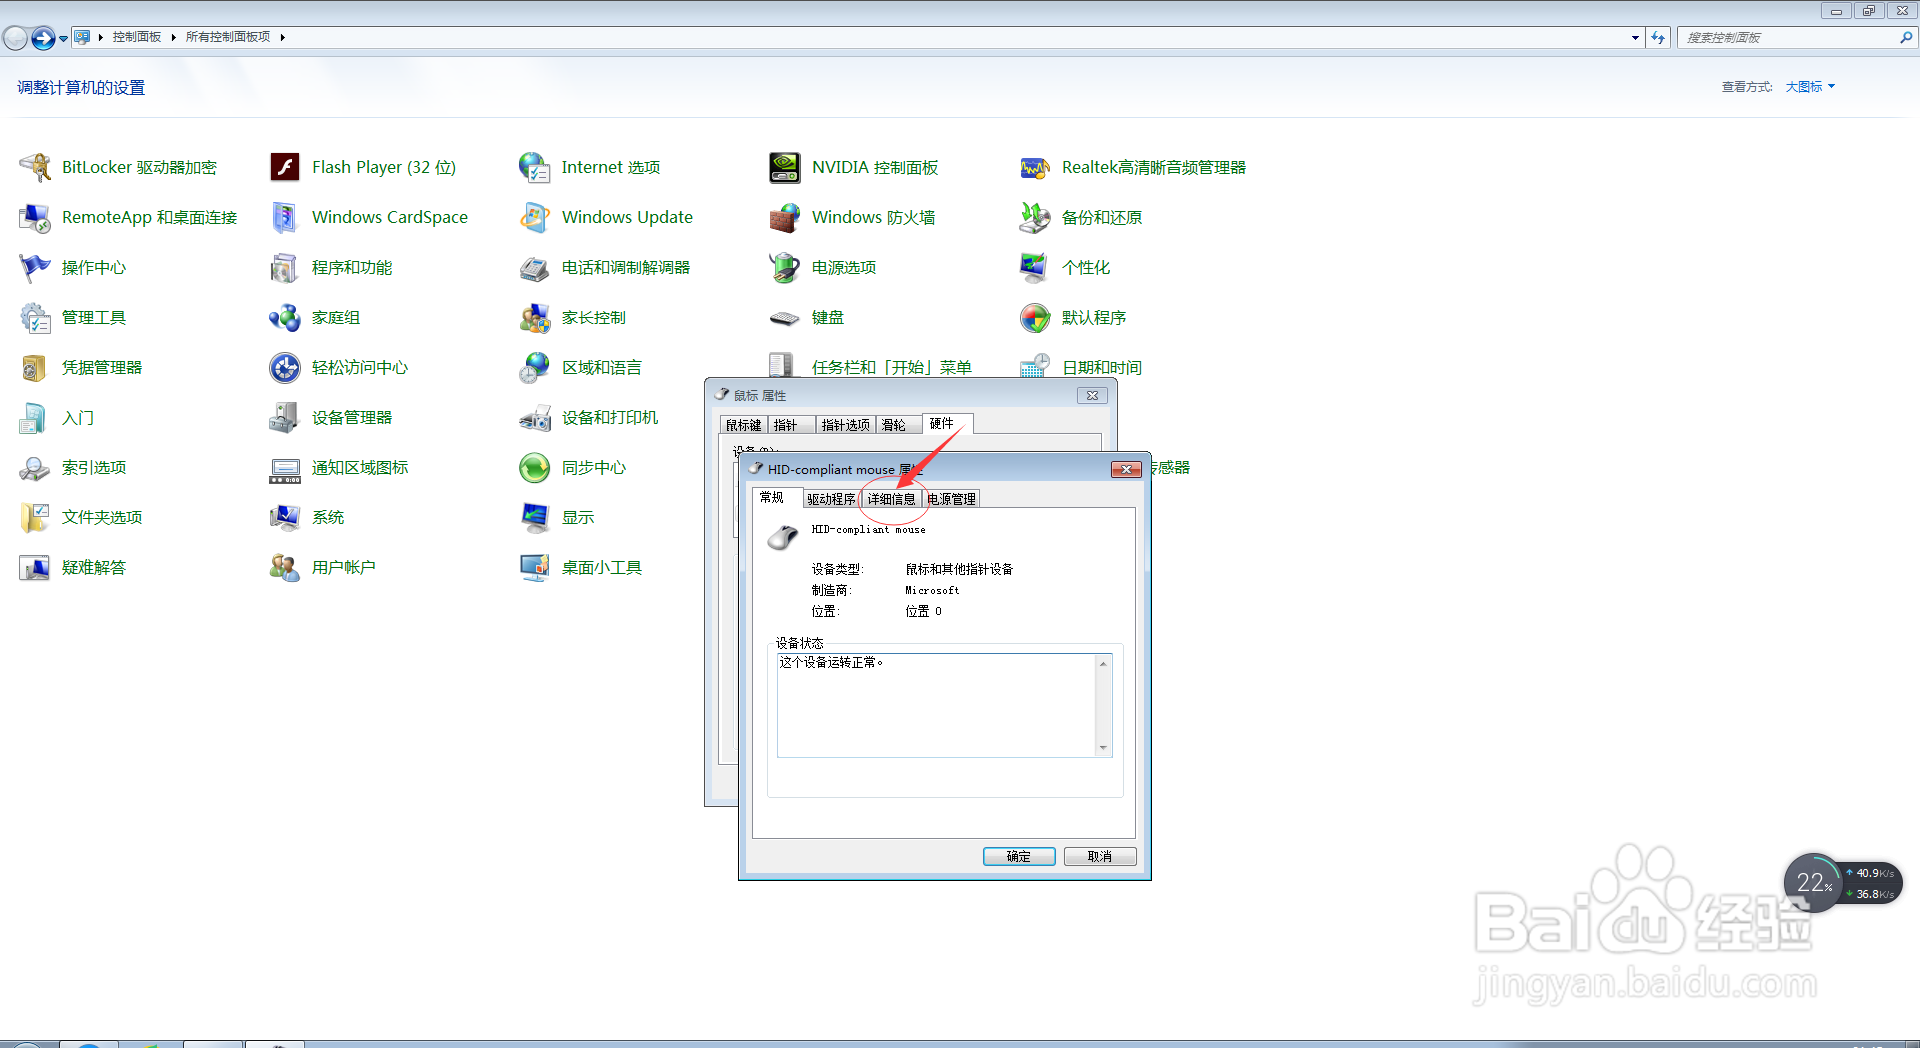Select 硬件 tab in Mouse Properties window
Image resolution: width=1920 pixels, height=1048 pixels.
coord(946,423)
